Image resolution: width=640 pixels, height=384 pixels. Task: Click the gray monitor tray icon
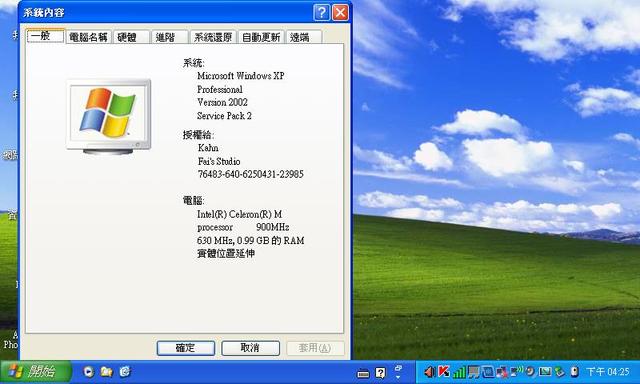474,372
